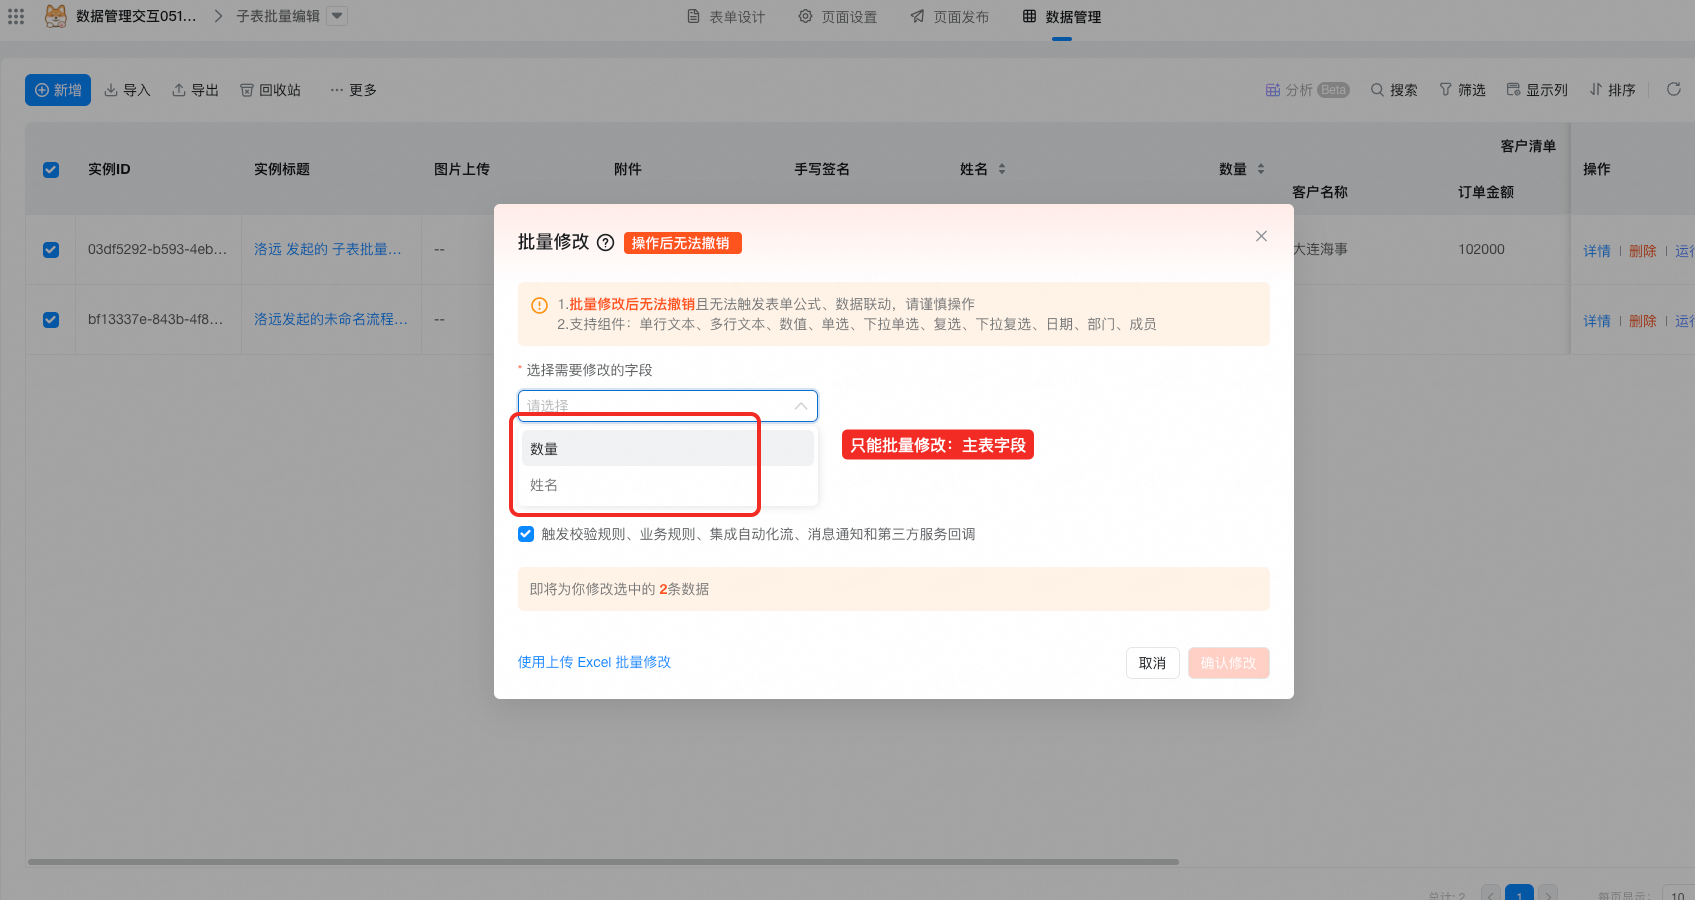Click the 取消 button

tap(1152, 663)
